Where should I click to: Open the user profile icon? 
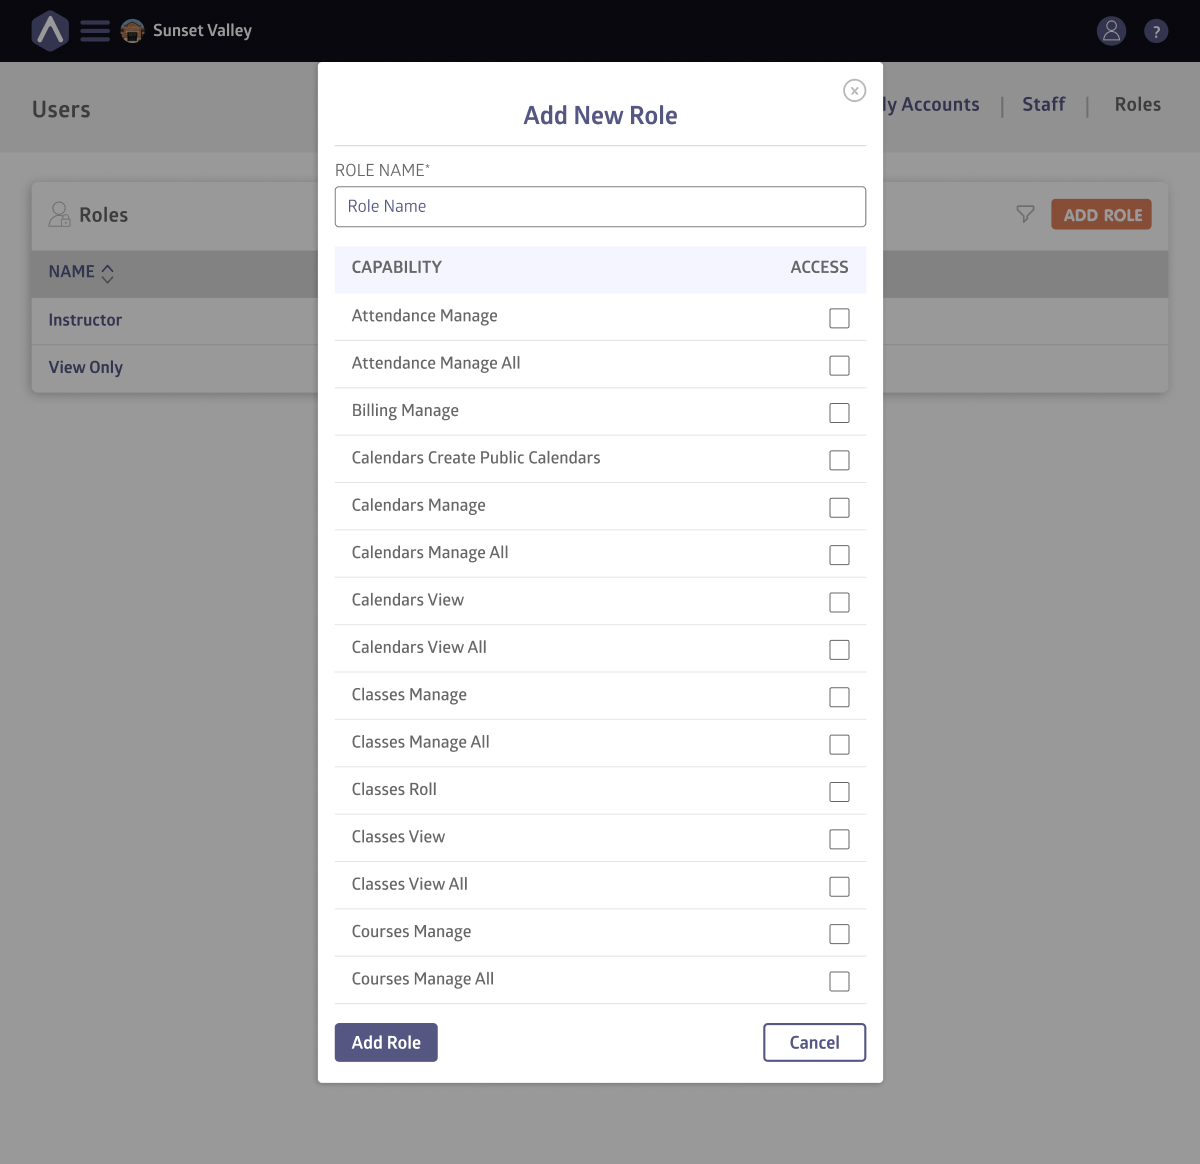click(x=1111, y=31)
